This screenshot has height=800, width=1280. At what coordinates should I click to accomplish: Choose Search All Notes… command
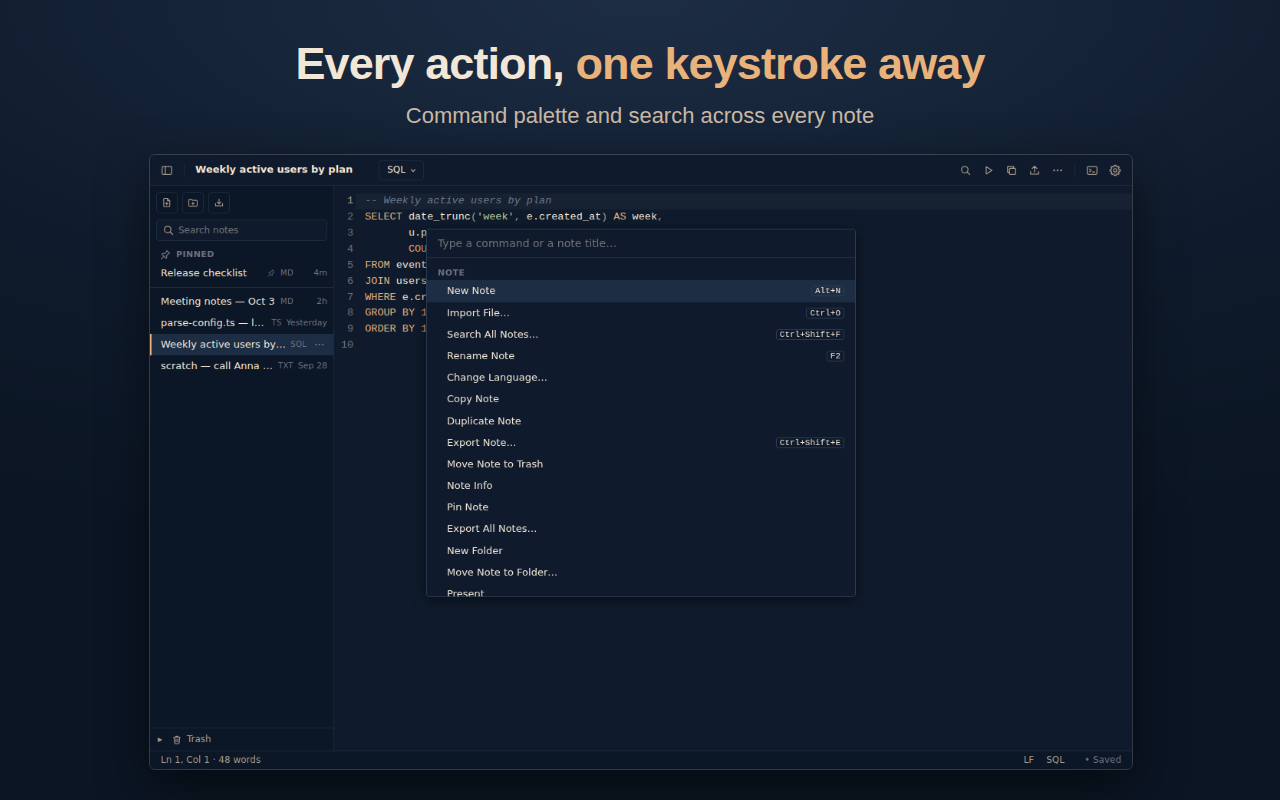tap(641, 334)
